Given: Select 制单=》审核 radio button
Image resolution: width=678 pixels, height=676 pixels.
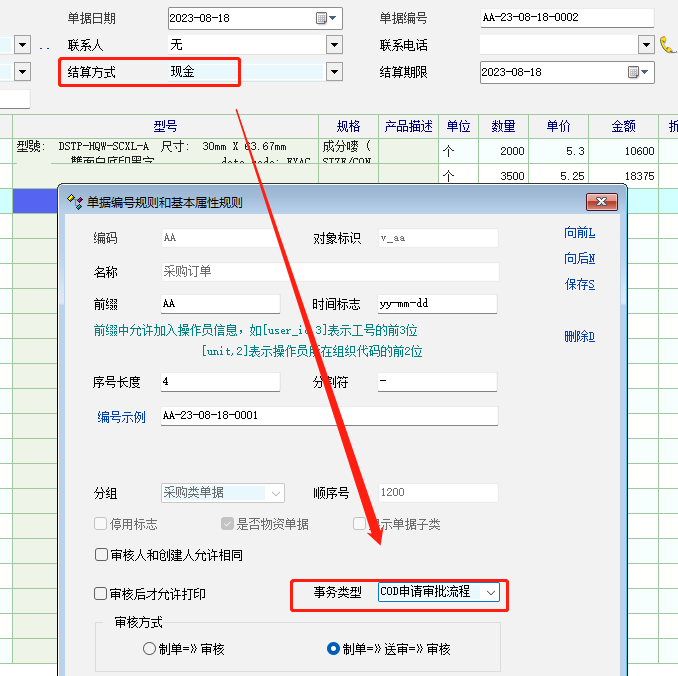Looking at the screenshot, I should click(x=149, y=649).
